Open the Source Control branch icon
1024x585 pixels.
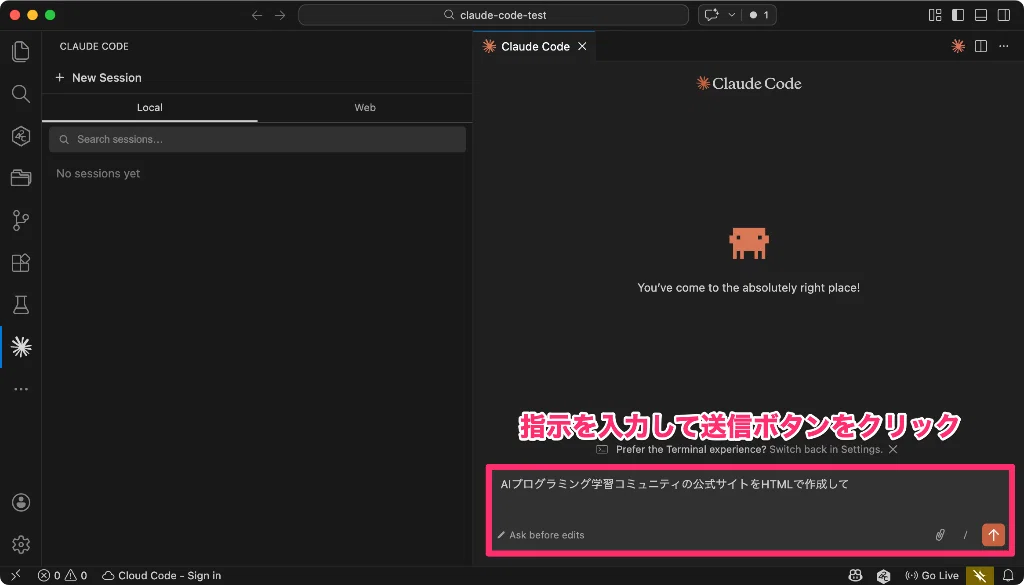point(21,221)
